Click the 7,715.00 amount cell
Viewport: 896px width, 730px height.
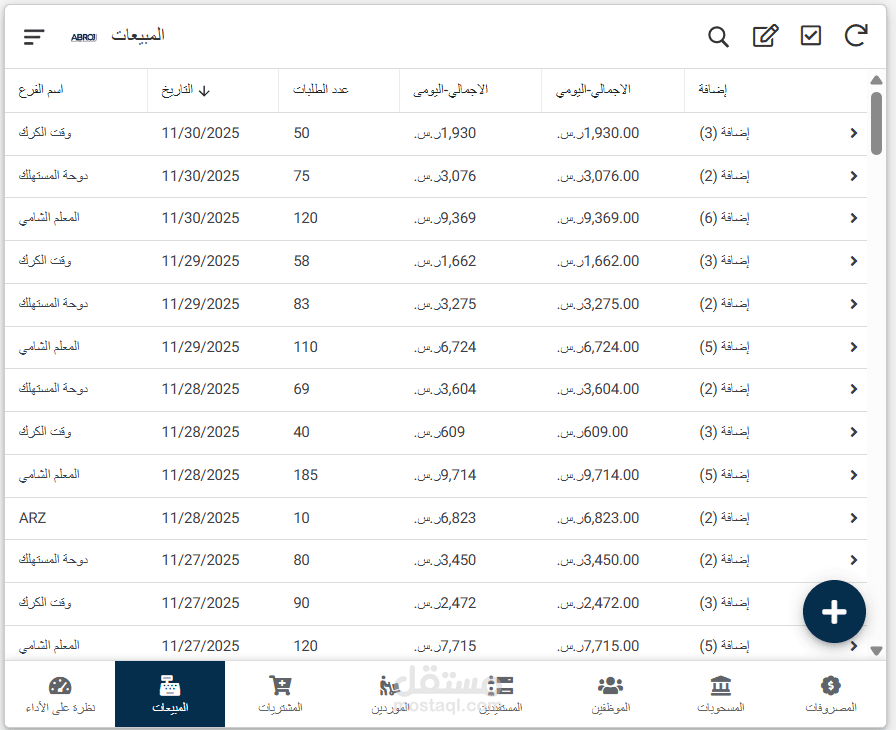(598, 645)
